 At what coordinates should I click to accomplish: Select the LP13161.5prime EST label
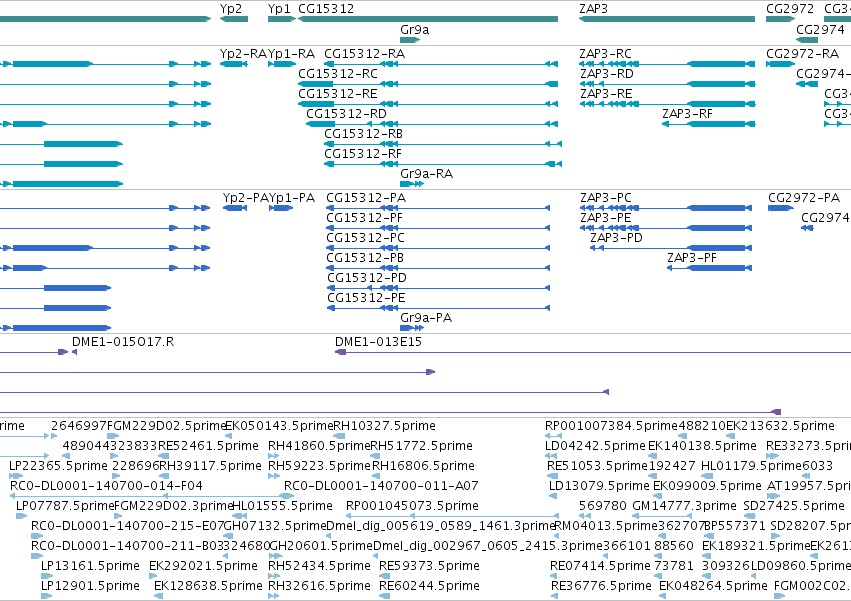click(x=90, y=566)
